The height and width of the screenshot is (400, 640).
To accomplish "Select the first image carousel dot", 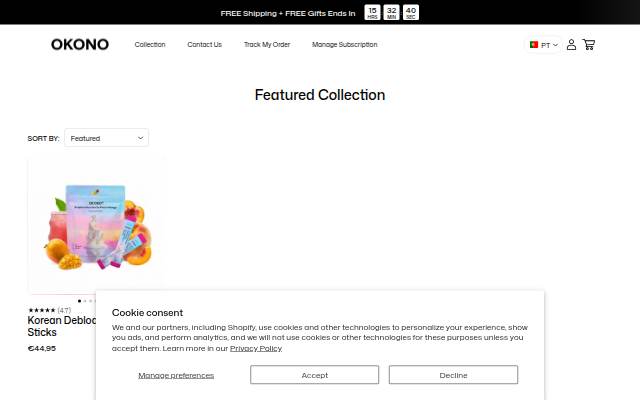I will (x=79, y=301).
